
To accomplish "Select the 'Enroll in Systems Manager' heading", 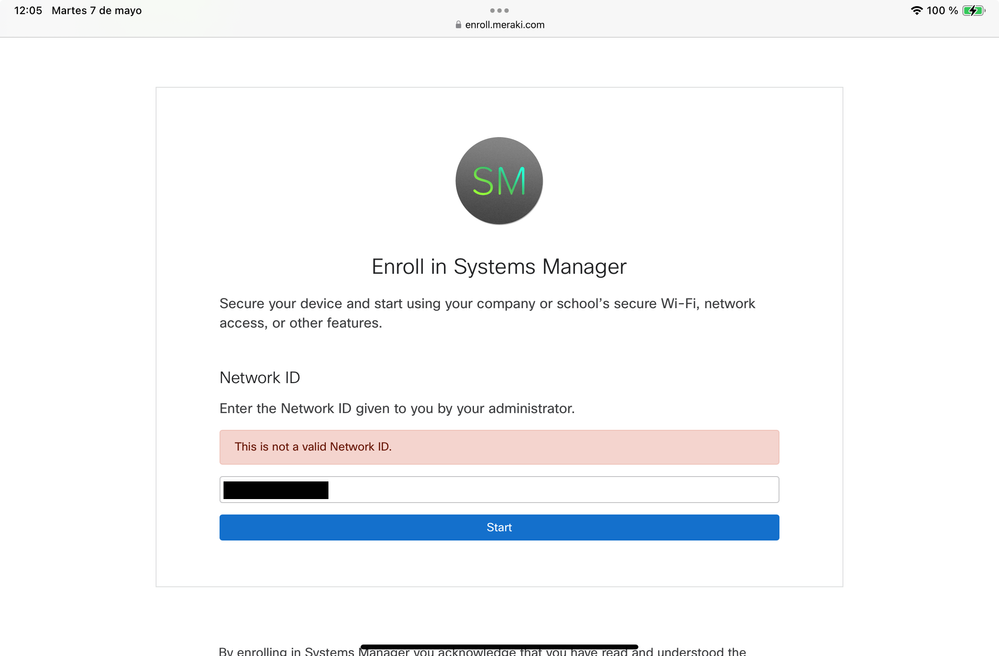I will pyautogui.click(x=499, y=266).
